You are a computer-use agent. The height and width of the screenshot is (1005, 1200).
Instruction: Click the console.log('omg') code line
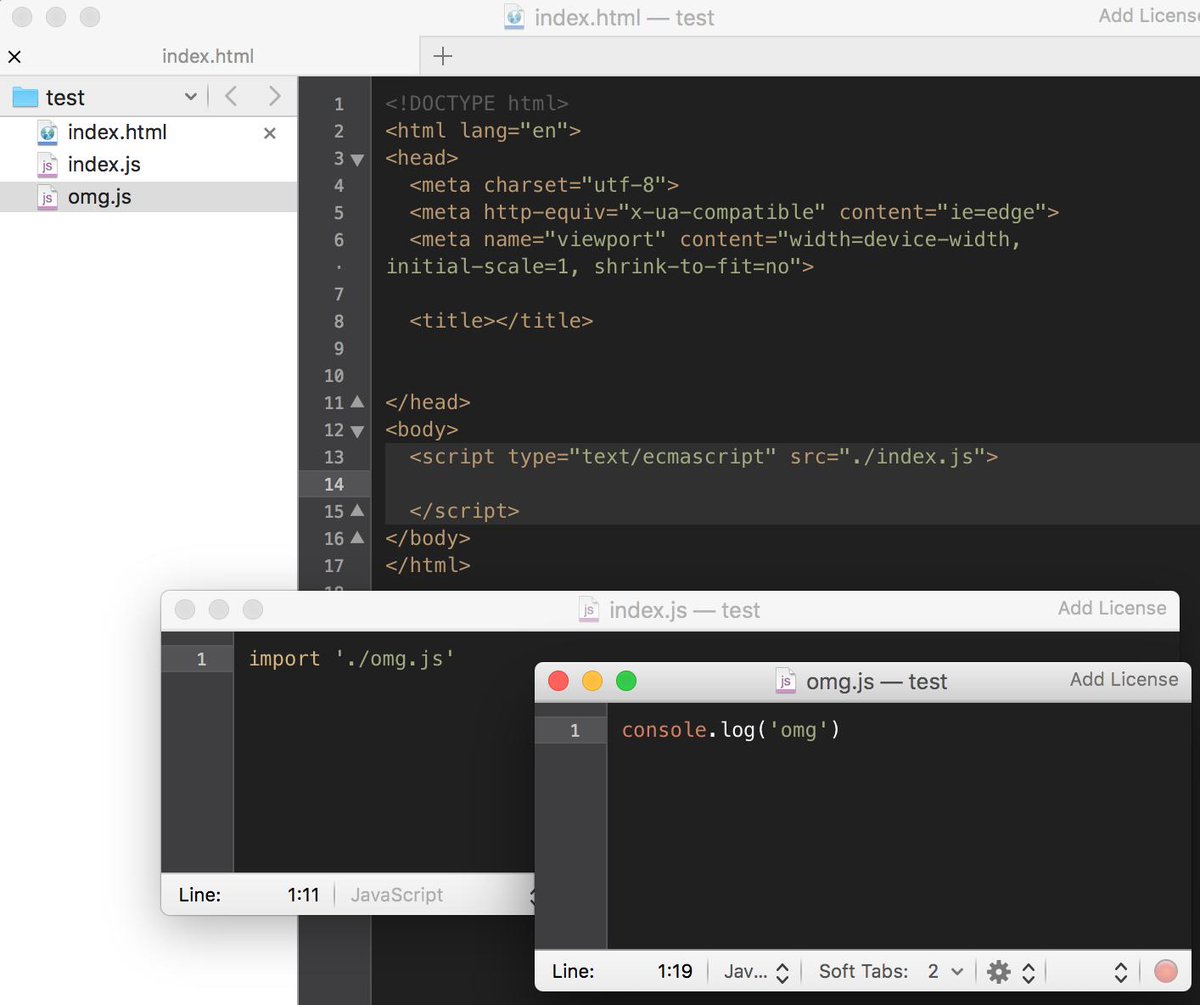[731, 730]
